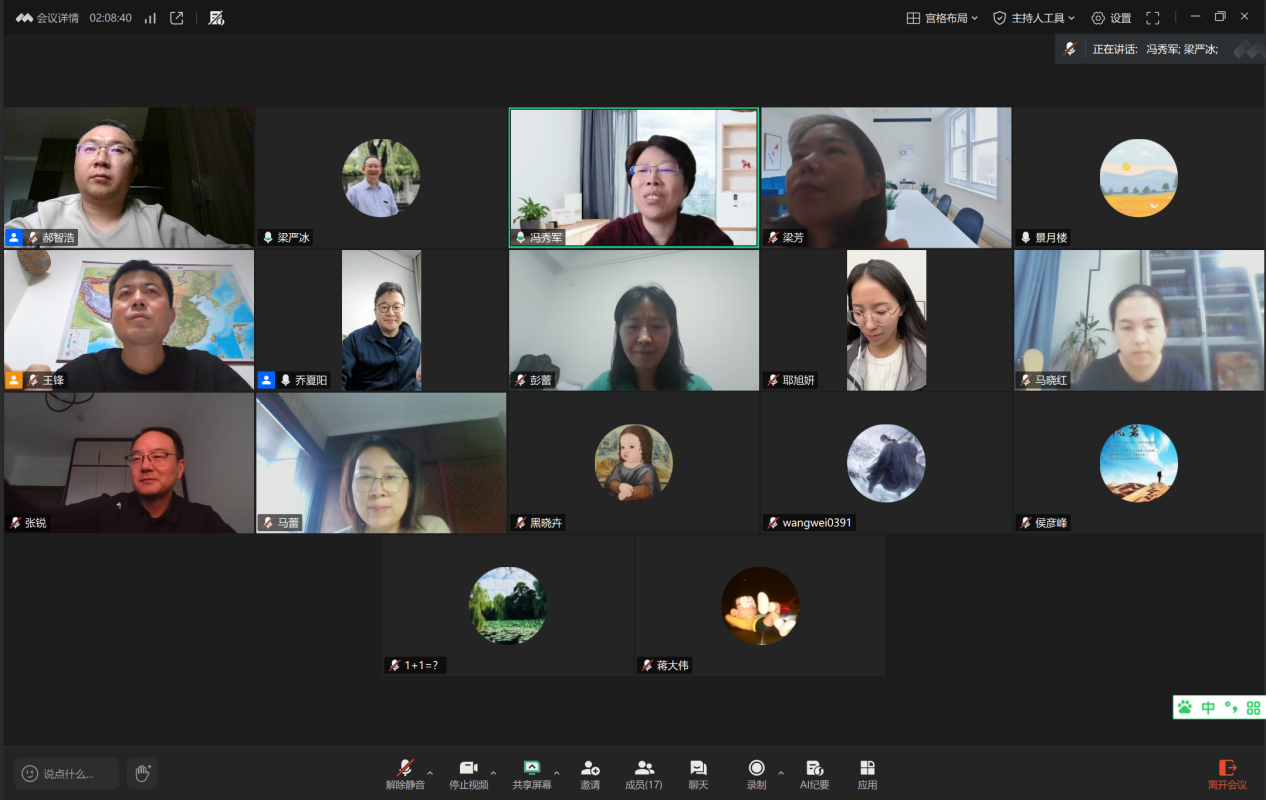1266x800 pixels.
Task: Open the 成员(17) members panel
Action: (644, 773)
